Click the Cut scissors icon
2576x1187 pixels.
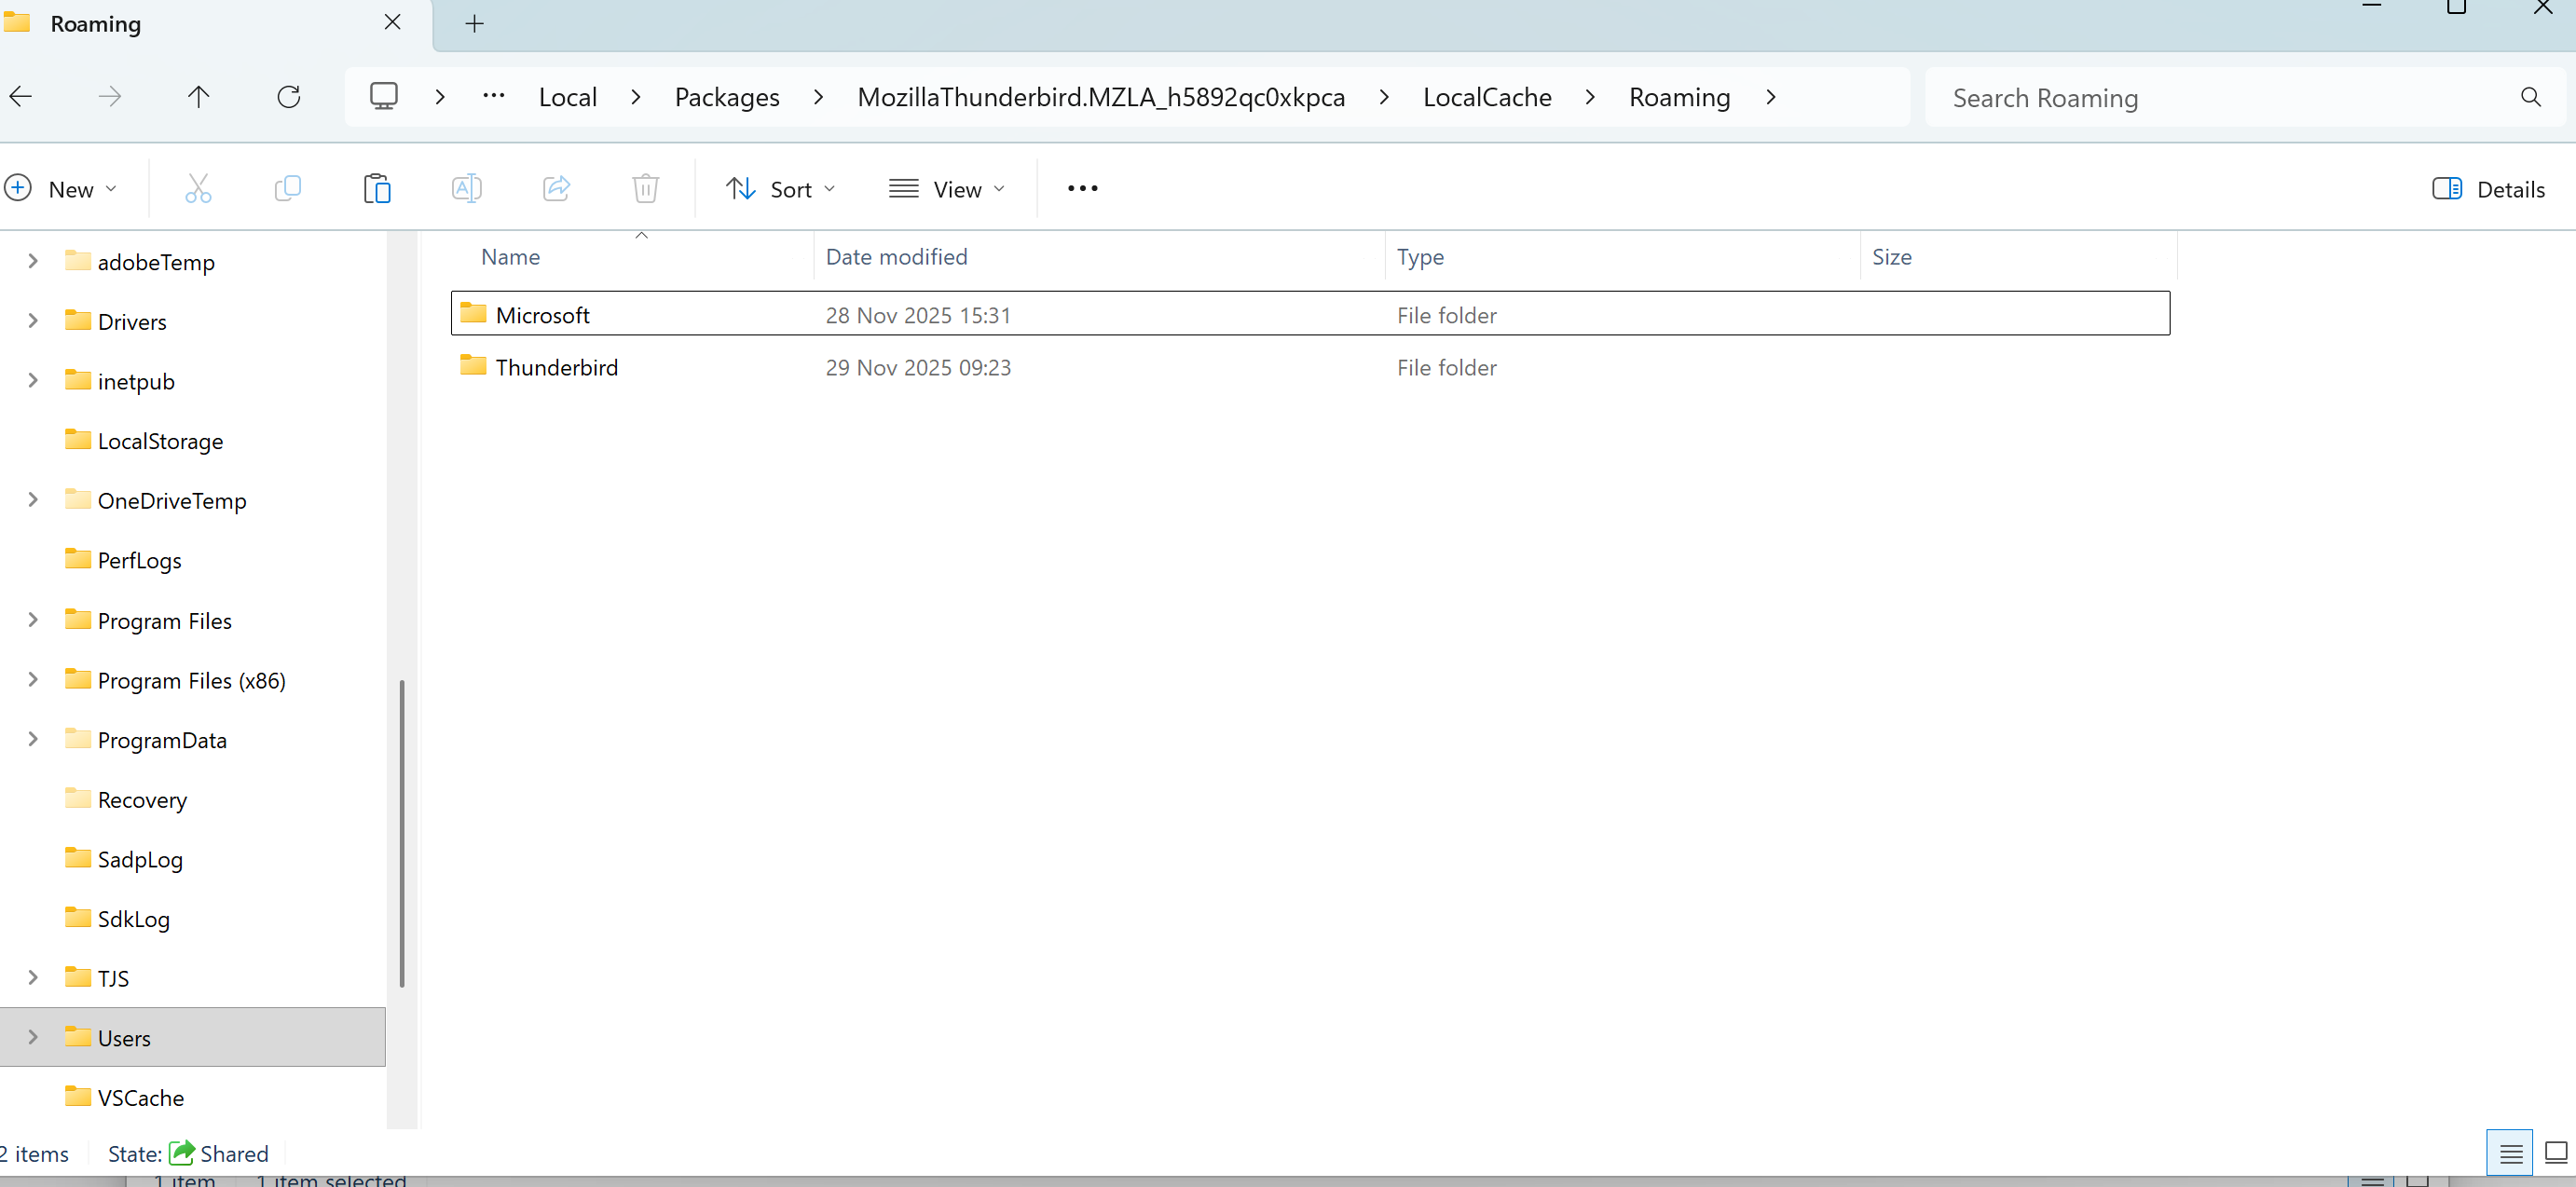click(198, 189)
